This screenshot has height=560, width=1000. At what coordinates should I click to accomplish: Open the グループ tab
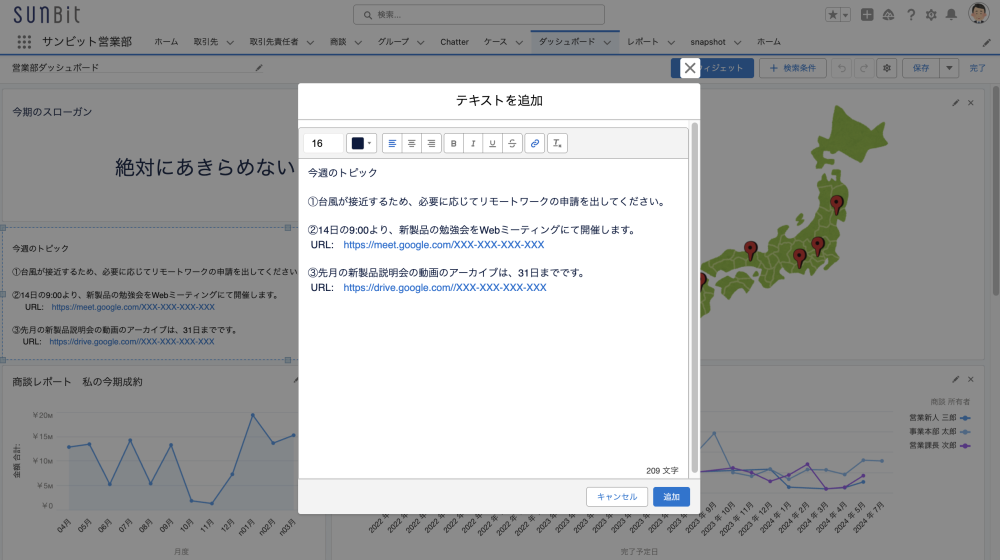393,42
